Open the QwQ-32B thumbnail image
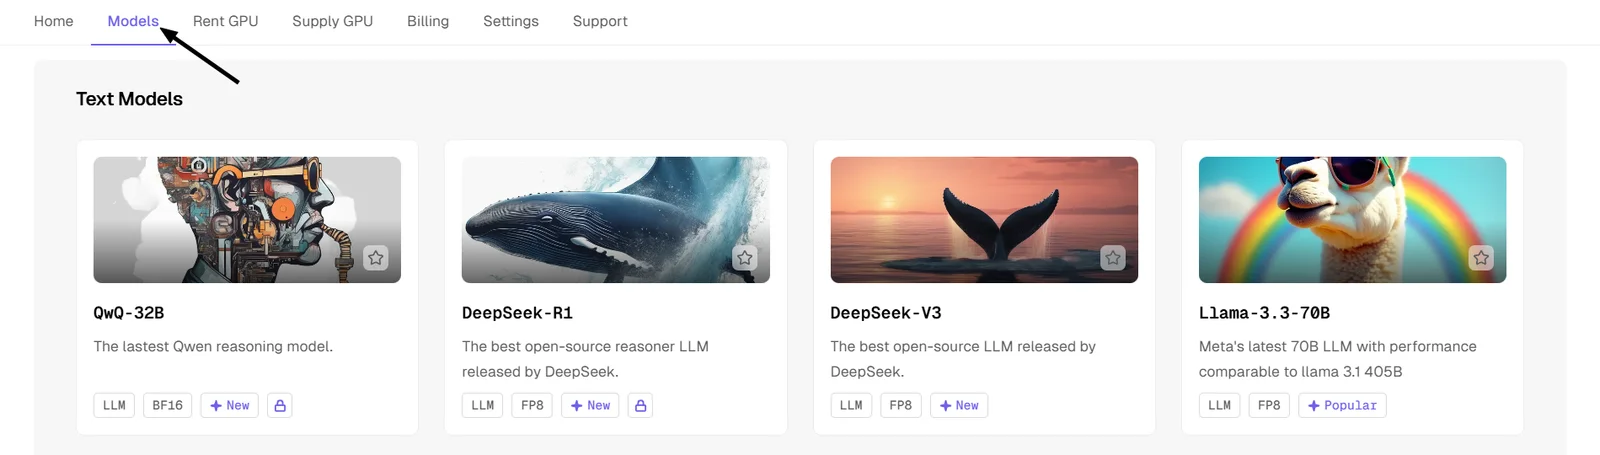 (247, 220)
